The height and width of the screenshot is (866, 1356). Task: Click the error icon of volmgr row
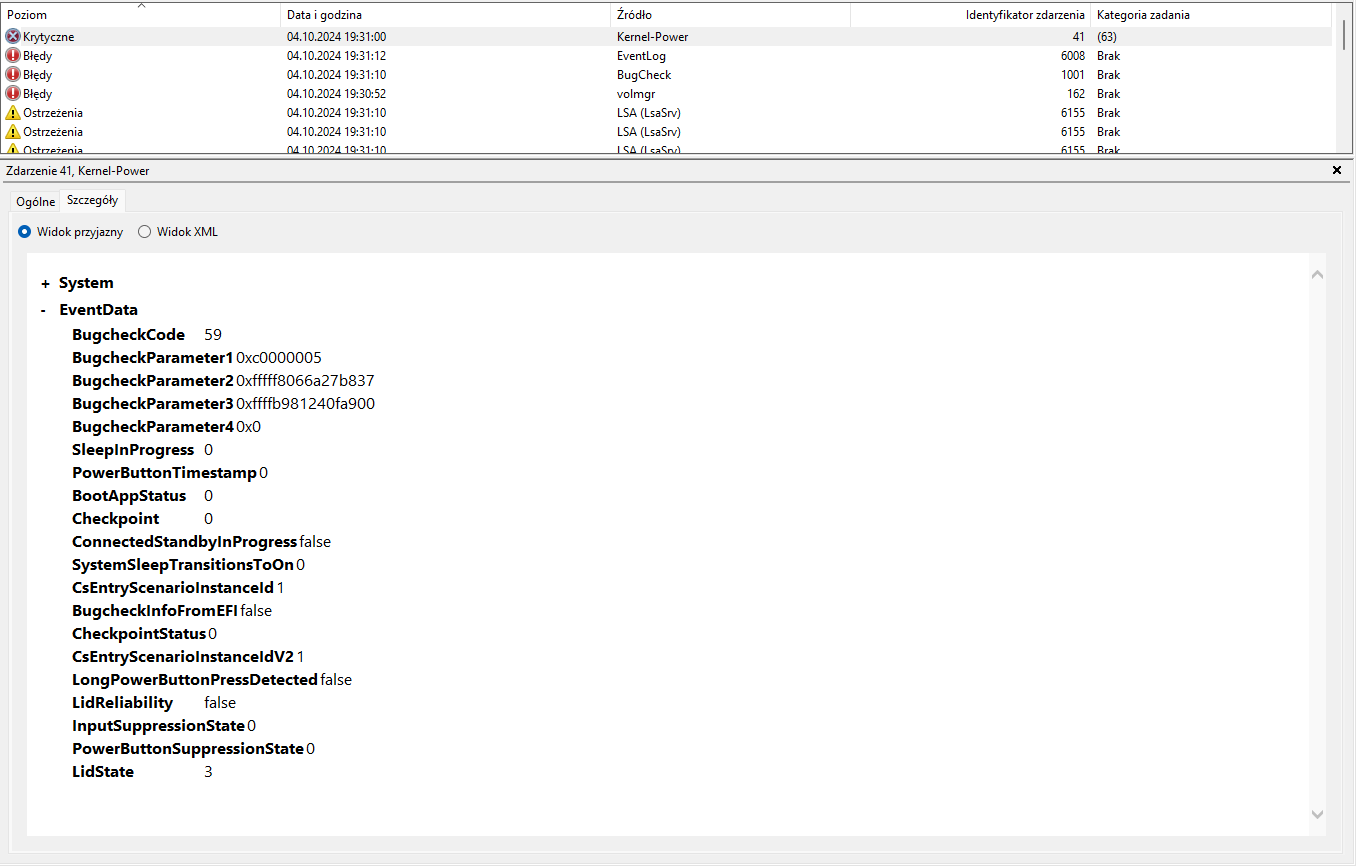(x=13, y=93)
